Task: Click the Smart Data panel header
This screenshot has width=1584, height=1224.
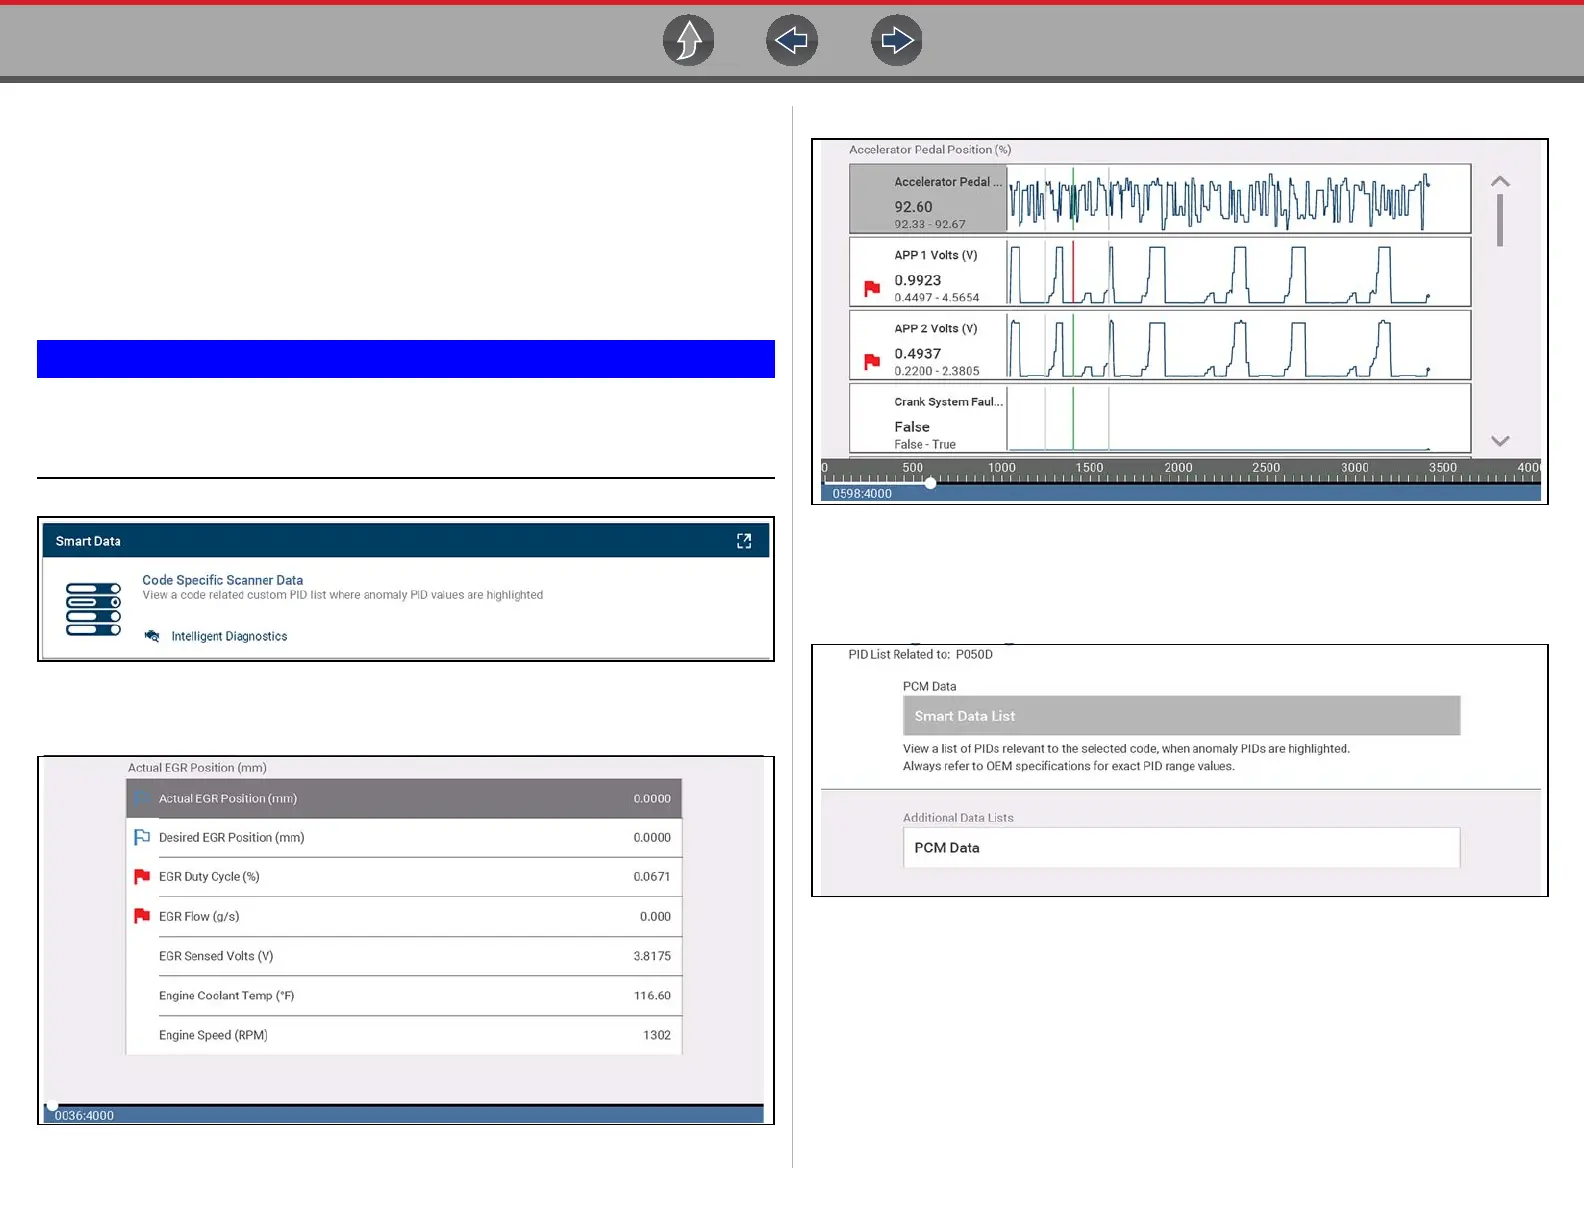Action: coord(406,541)
